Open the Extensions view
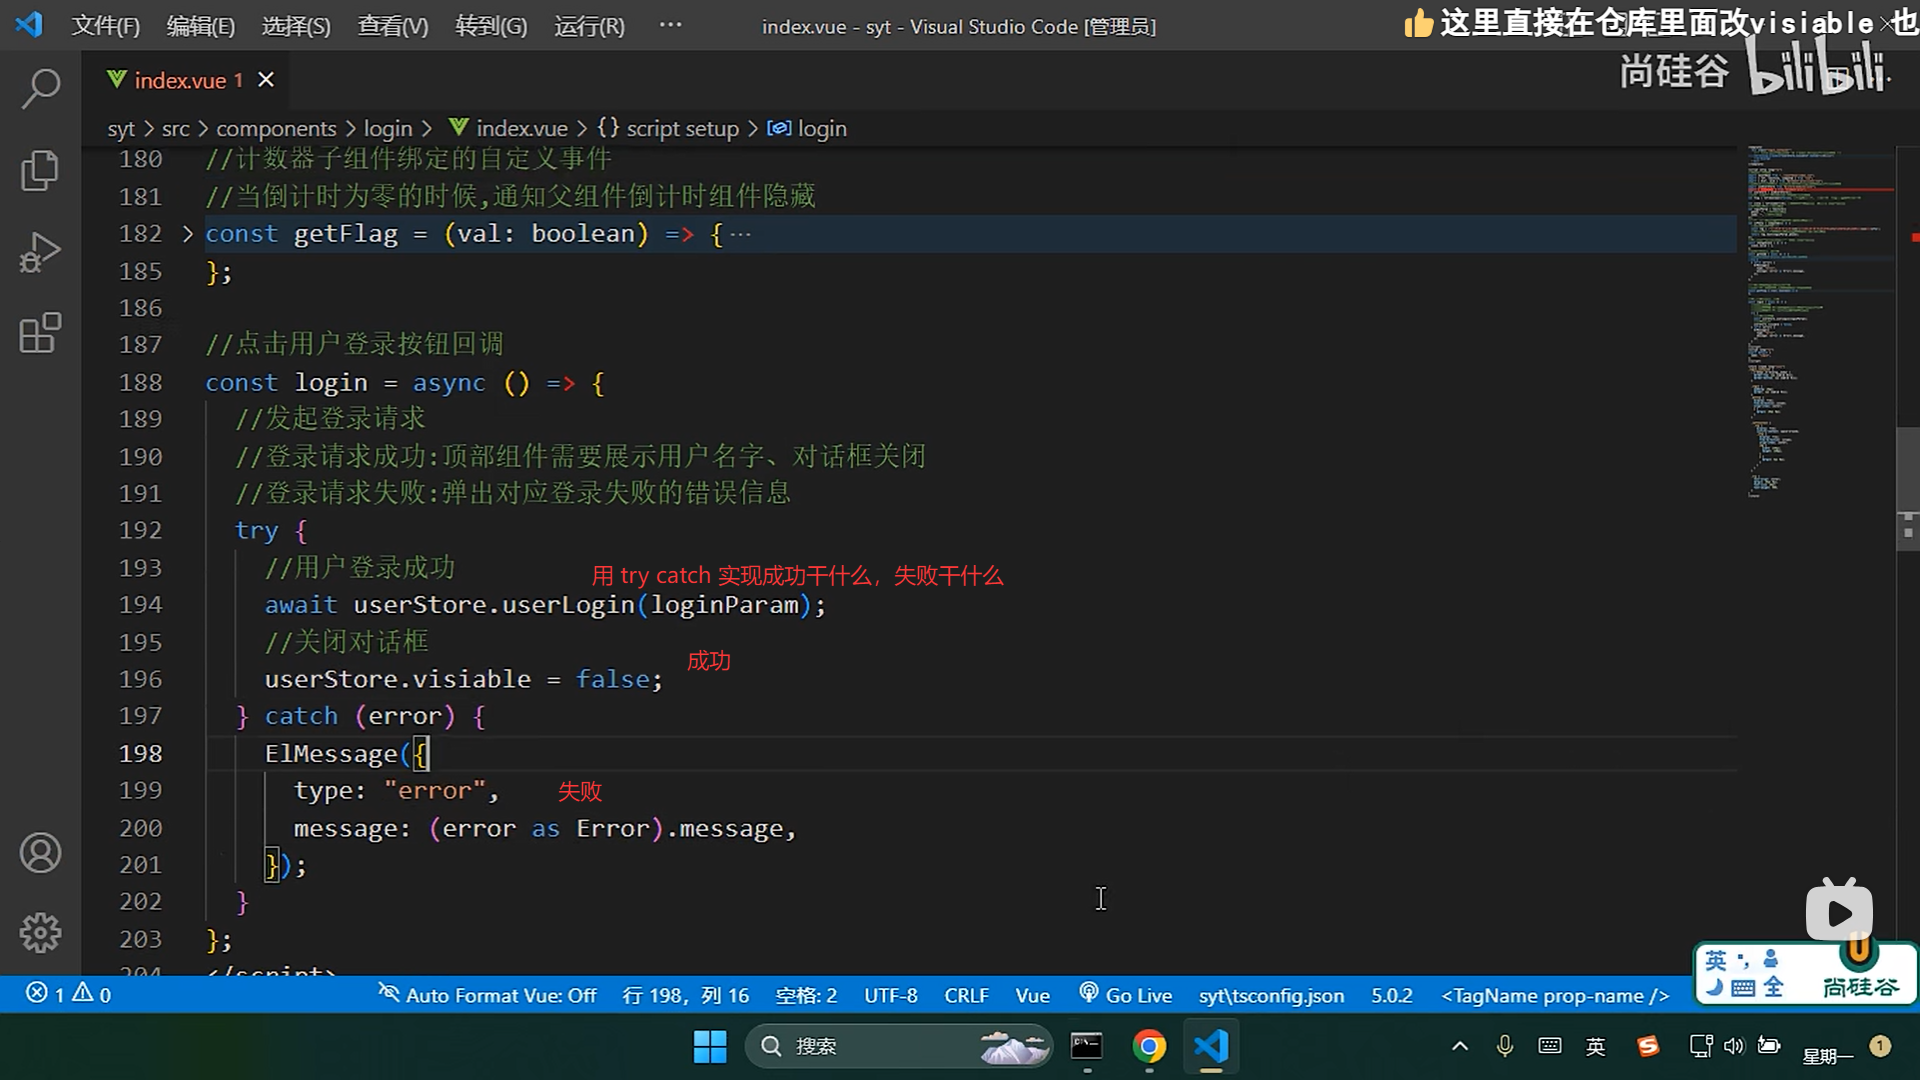Screen dimensions: 1920x1080 tap(40, 333)
